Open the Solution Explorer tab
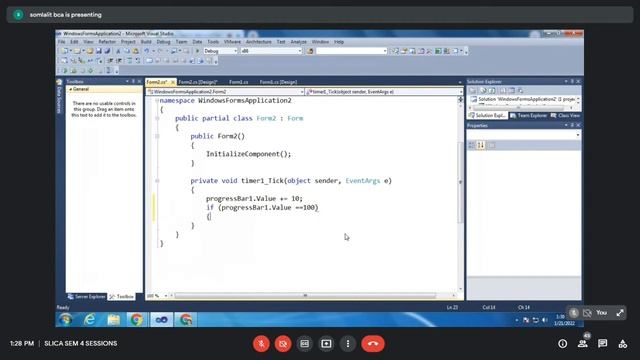 pyautogui.click(x=487, y=116)
